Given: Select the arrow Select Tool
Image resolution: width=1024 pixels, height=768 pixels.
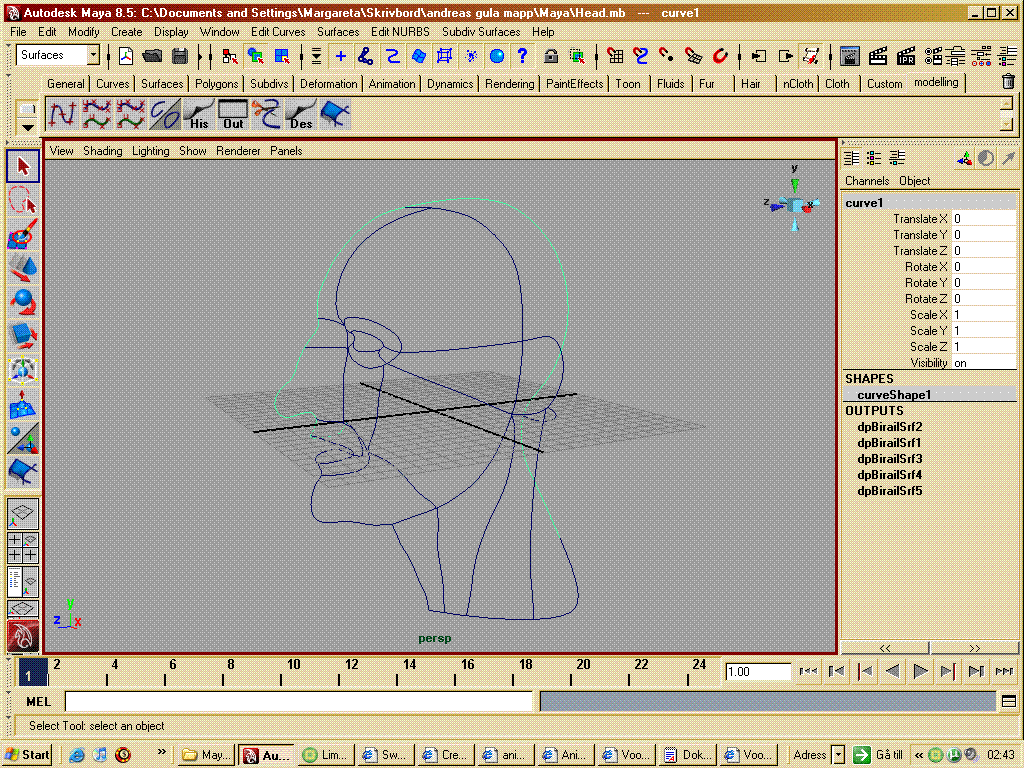Looking at the screenshot, I should (22, 165).
